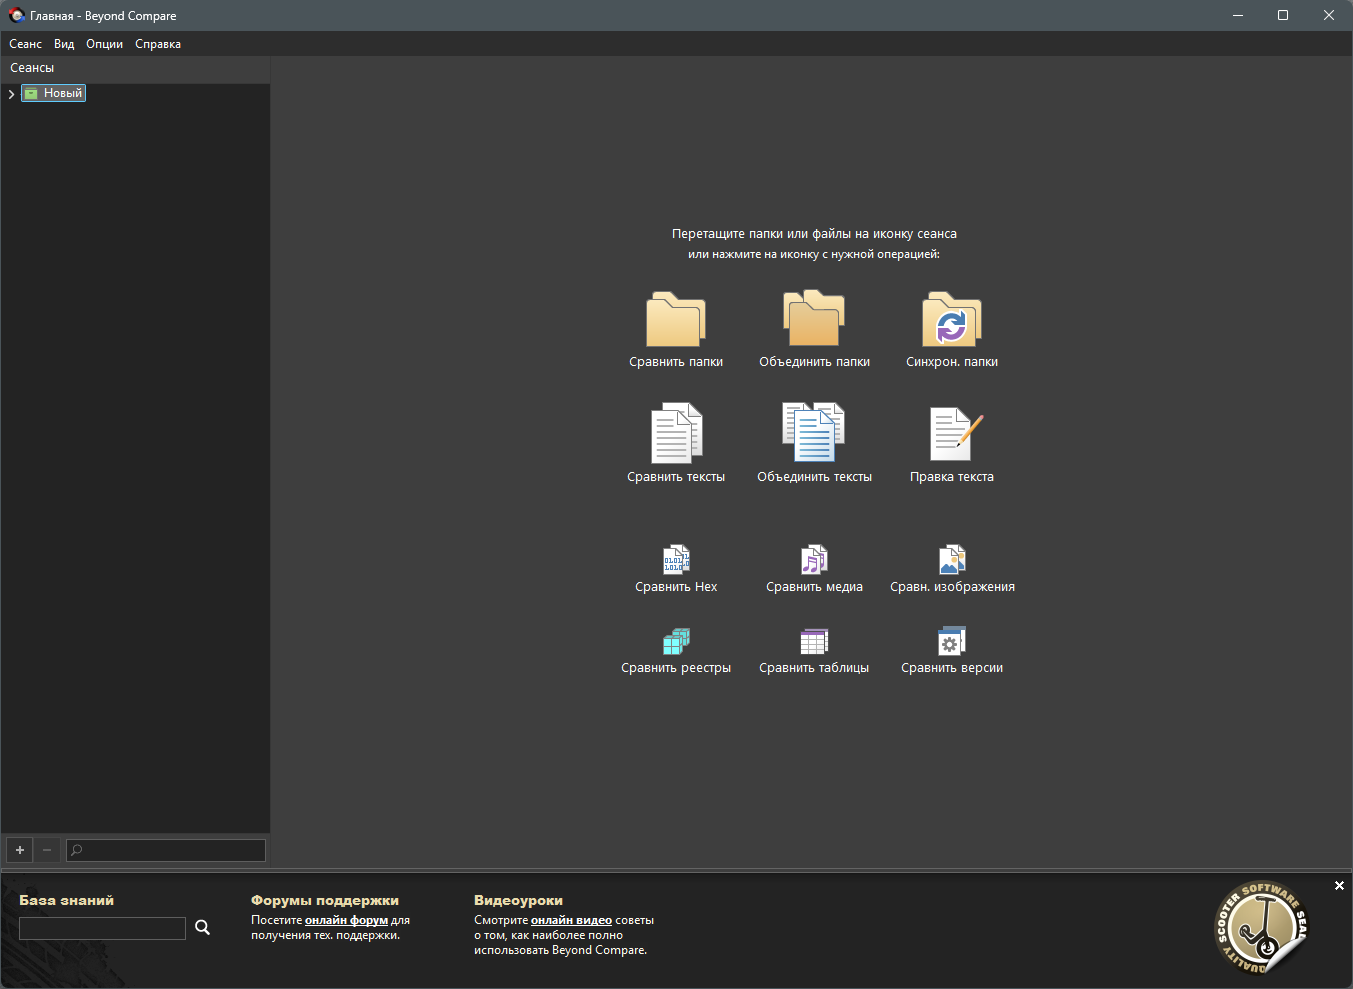Image resolution: width=1353 pixels, height=989 pixels.
Task: Focus the session filter search field
Action: (166, 850)
